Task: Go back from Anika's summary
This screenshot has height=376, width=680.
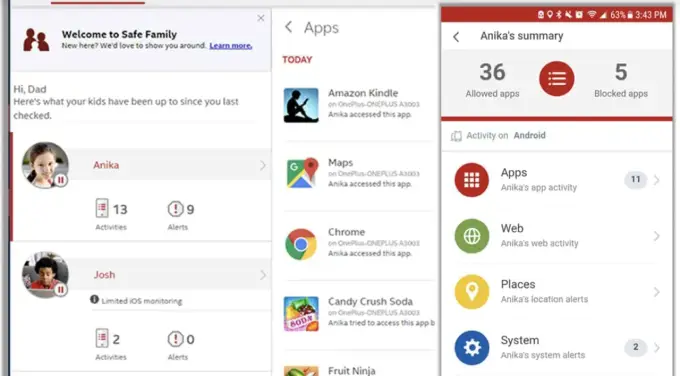Action: [456, 37]
